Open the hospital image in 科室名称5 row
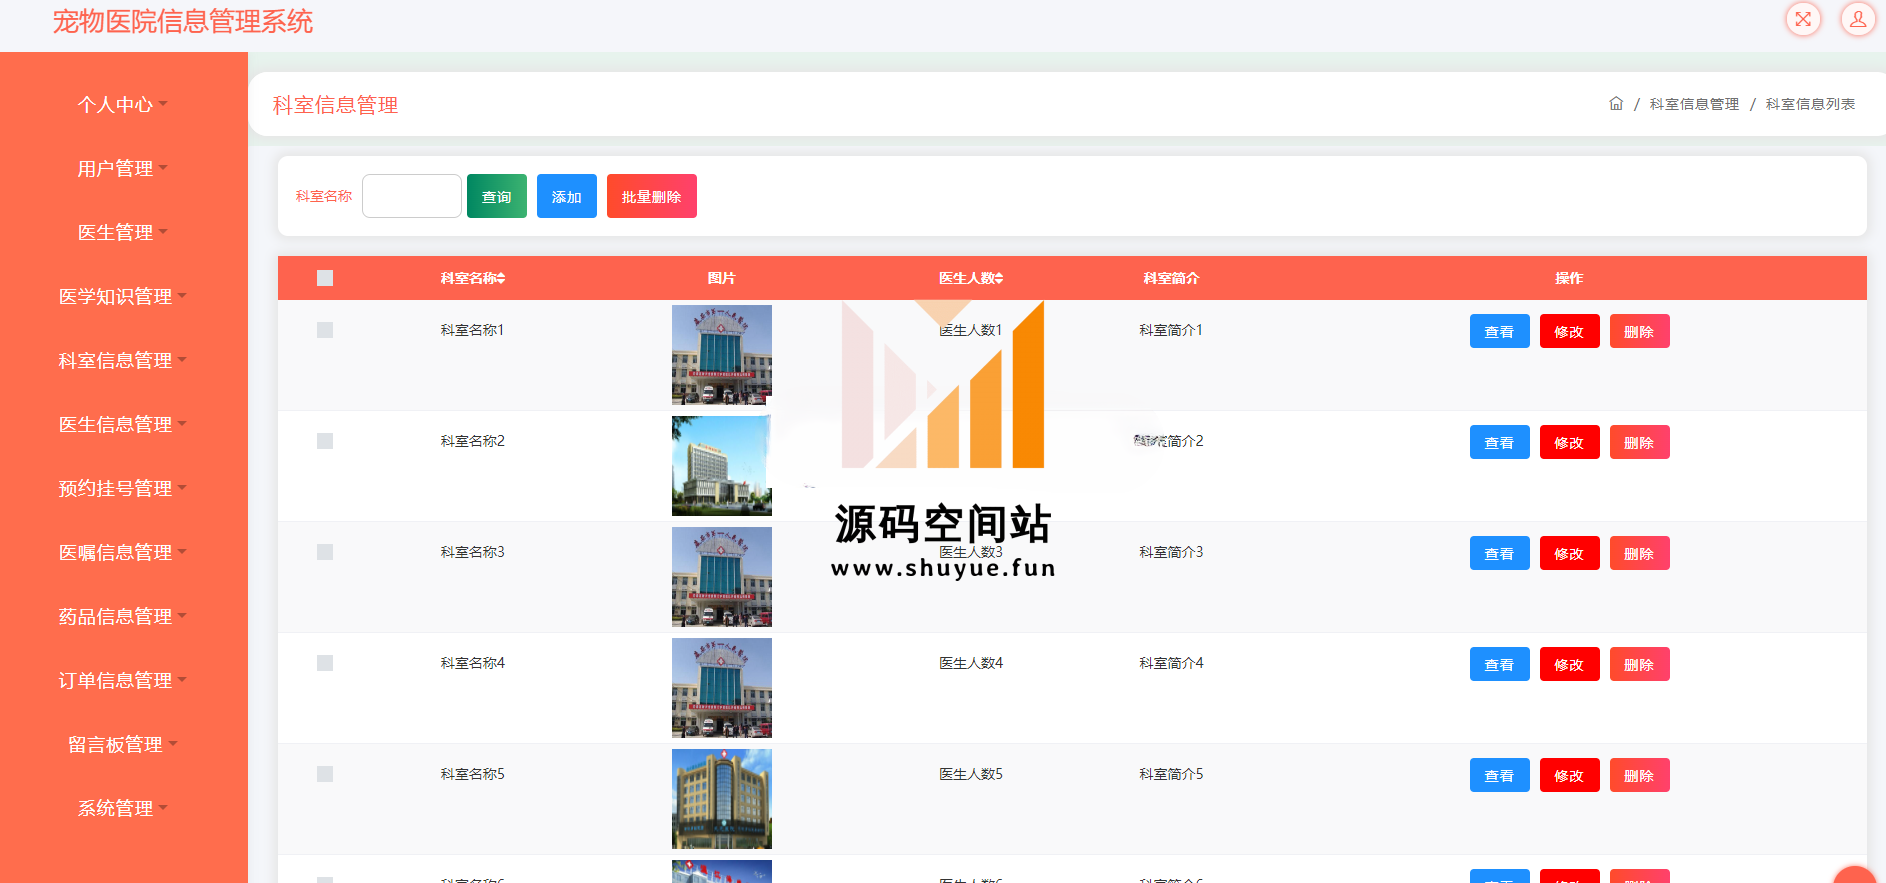This screenshot has width=1886, height=883. pos(722,799)
